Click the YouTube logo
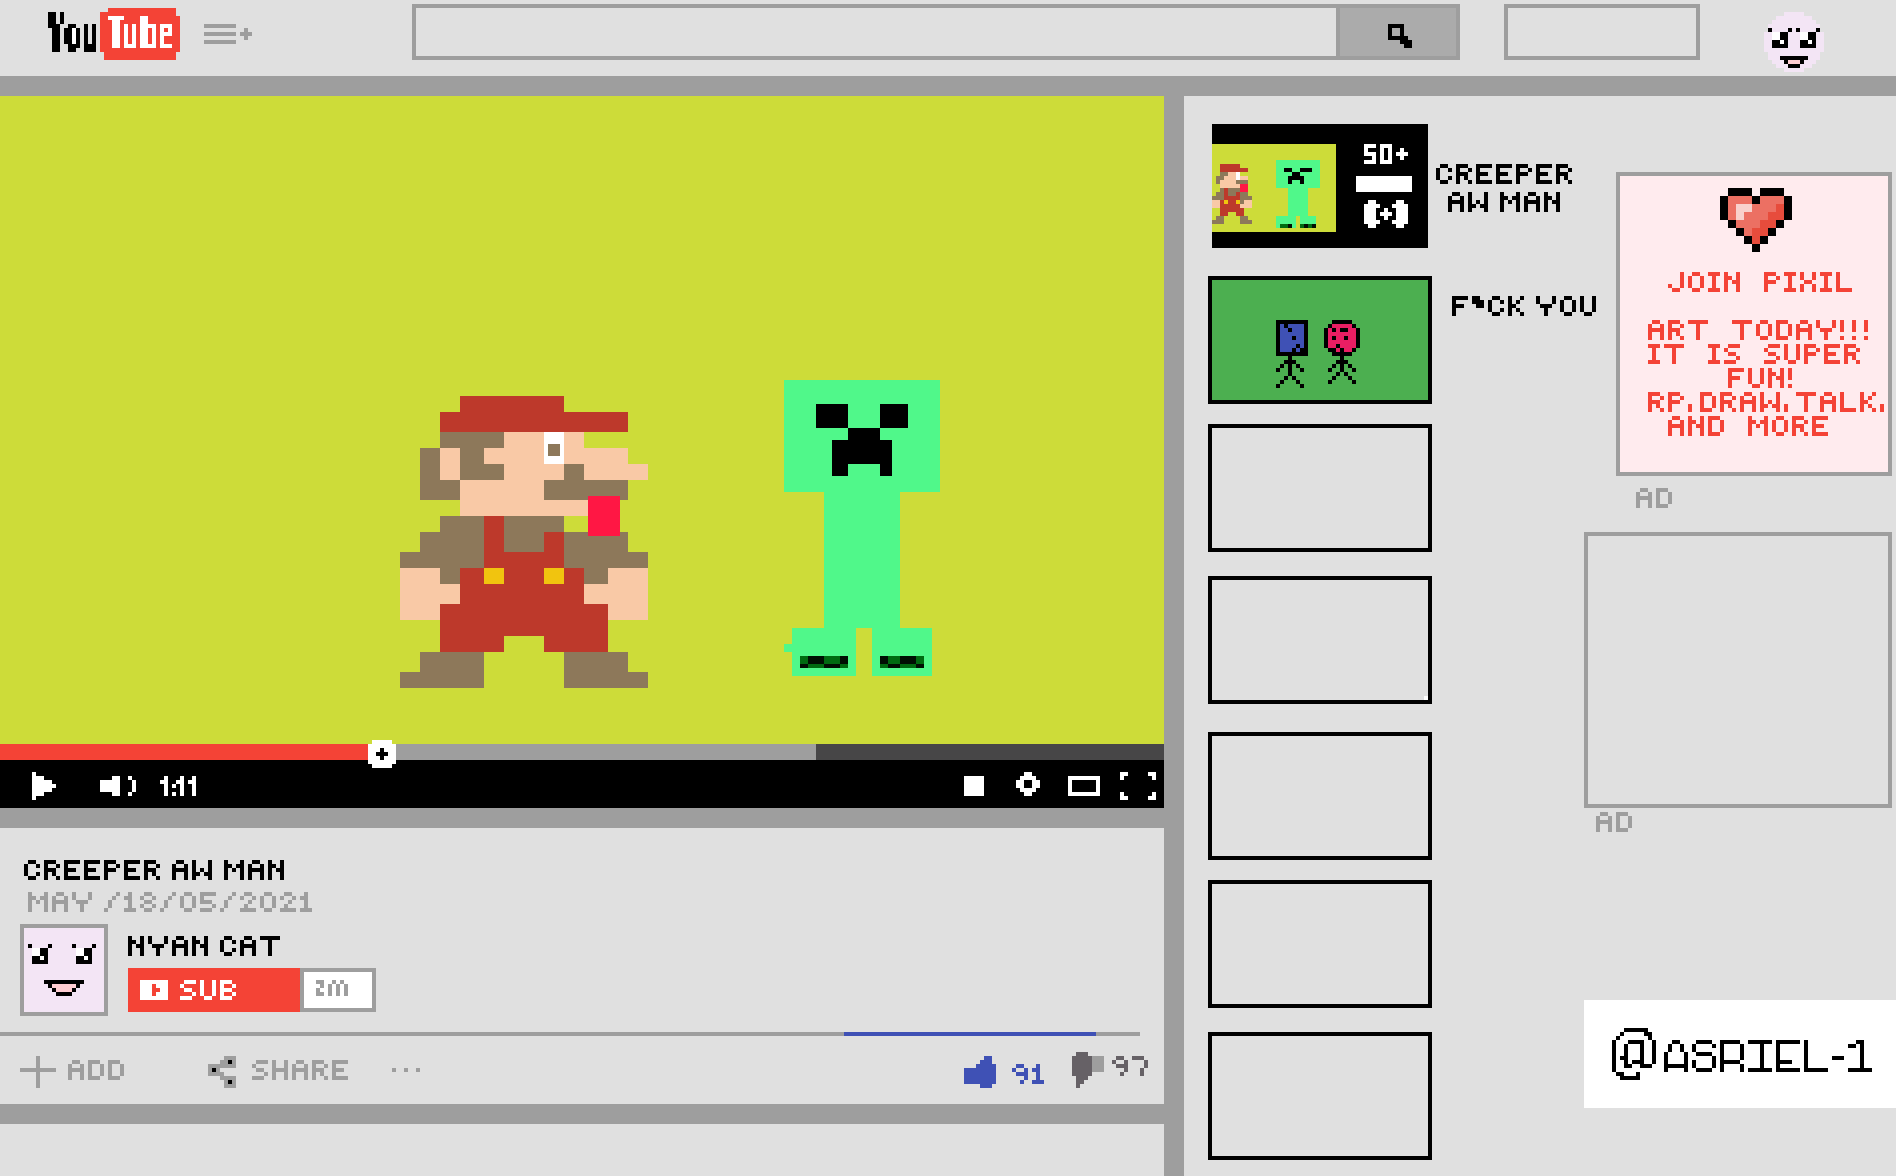The image size is (1896, 1176). tap(113, 34)
